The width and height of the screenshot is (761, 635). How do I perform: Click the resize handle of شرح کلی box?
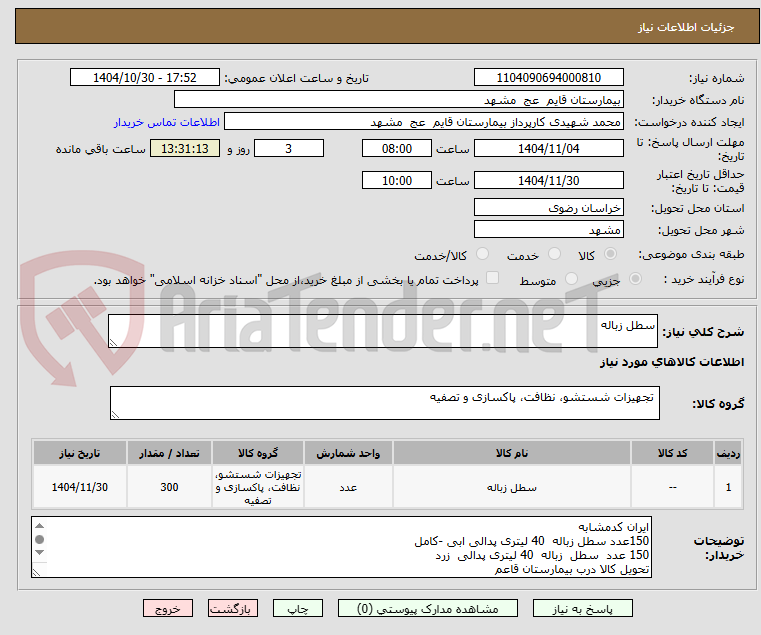[x=114, y=343]
